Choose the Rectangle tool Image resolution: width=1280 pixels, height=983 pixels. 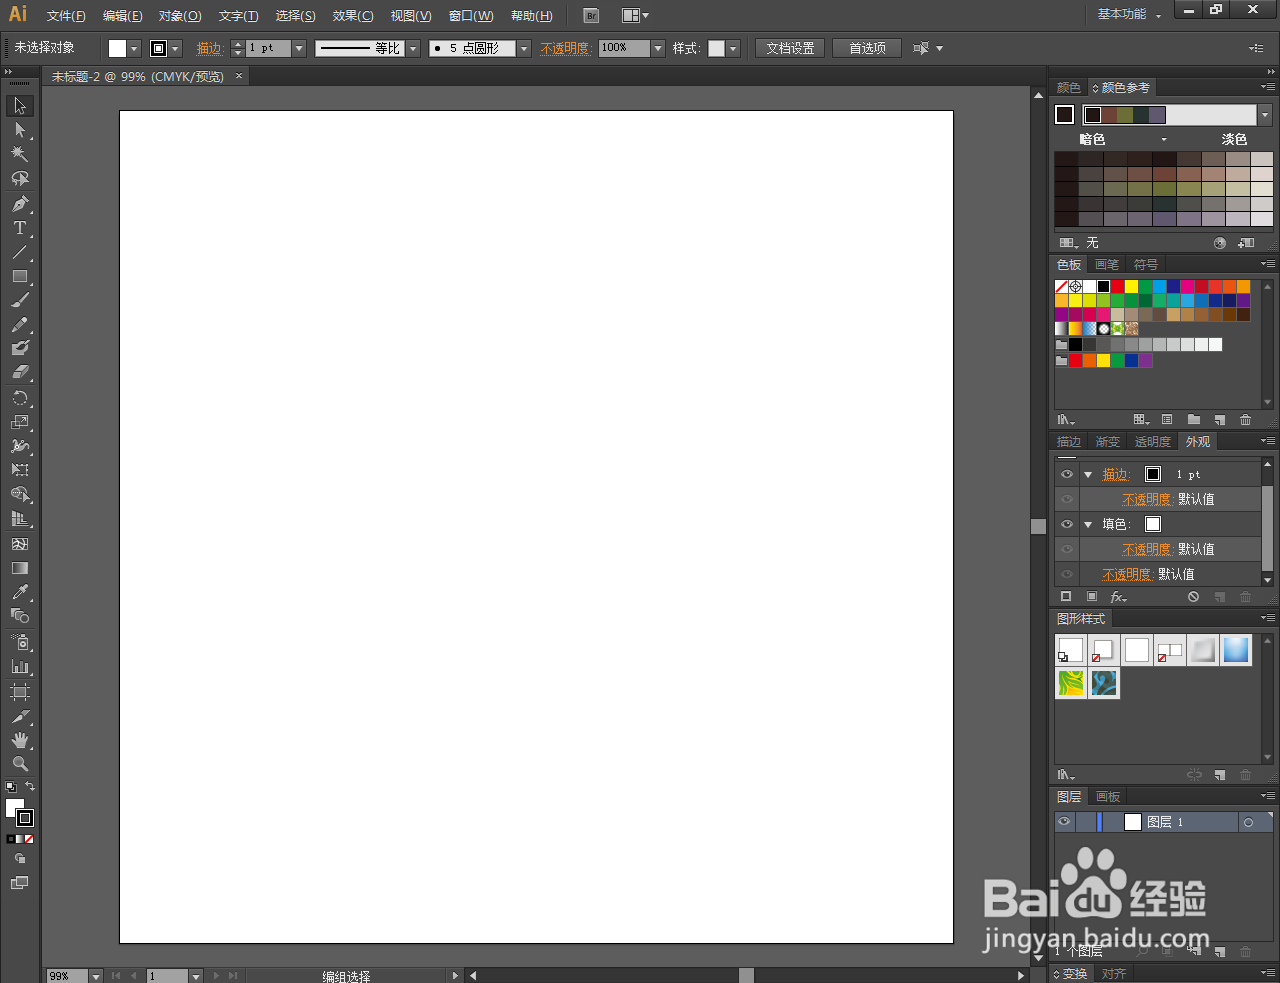(x=19, y=276)
